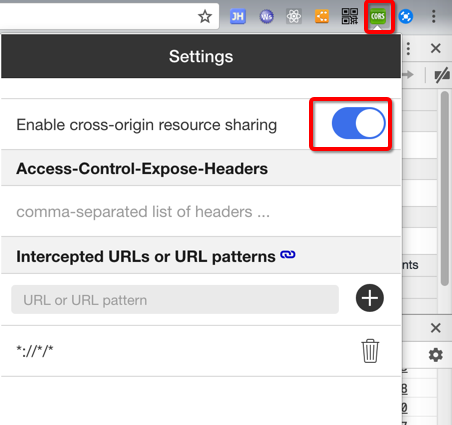
Task: Click the blue circular extension icon
Action: coord(406,16)
